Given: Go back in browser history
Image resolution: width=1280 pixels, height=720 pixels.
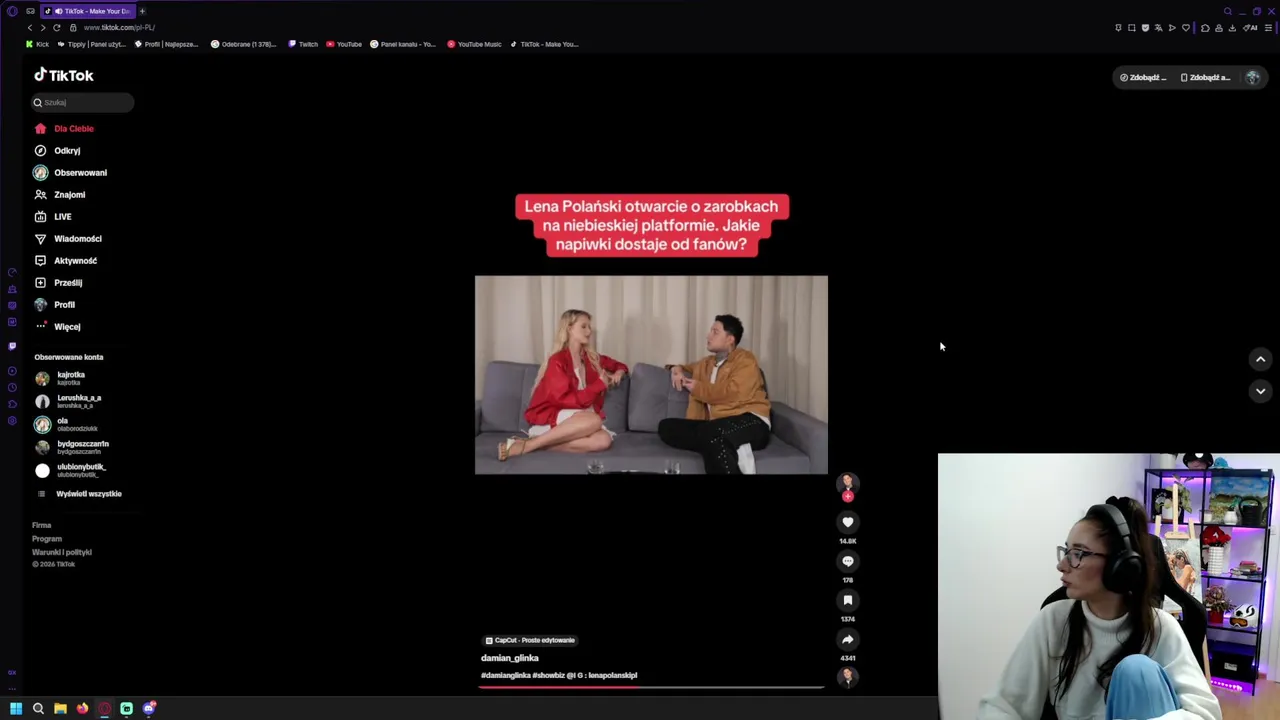Looking at the screenshot, I should click(30, 28).
